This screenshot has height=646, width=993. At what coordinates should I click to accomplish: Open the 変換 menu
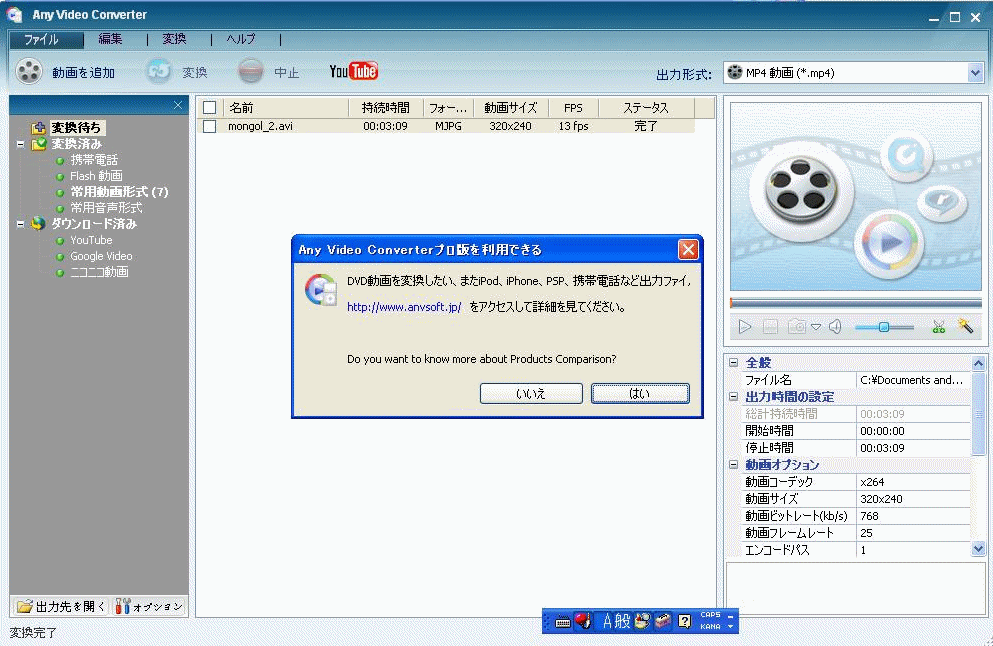point(174,39)
